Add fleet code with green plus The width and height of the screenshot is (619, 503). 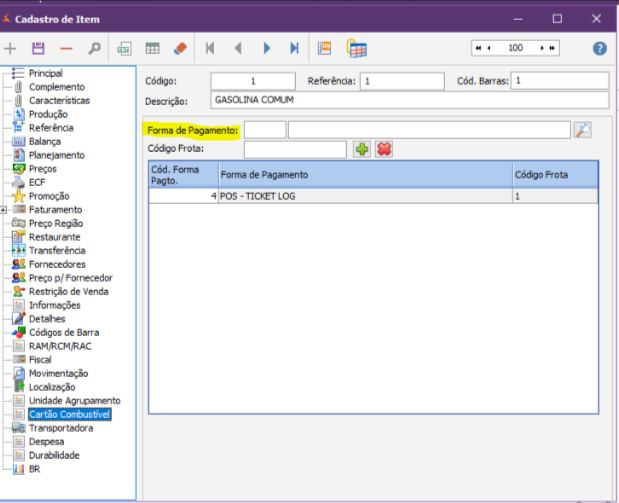362,149
